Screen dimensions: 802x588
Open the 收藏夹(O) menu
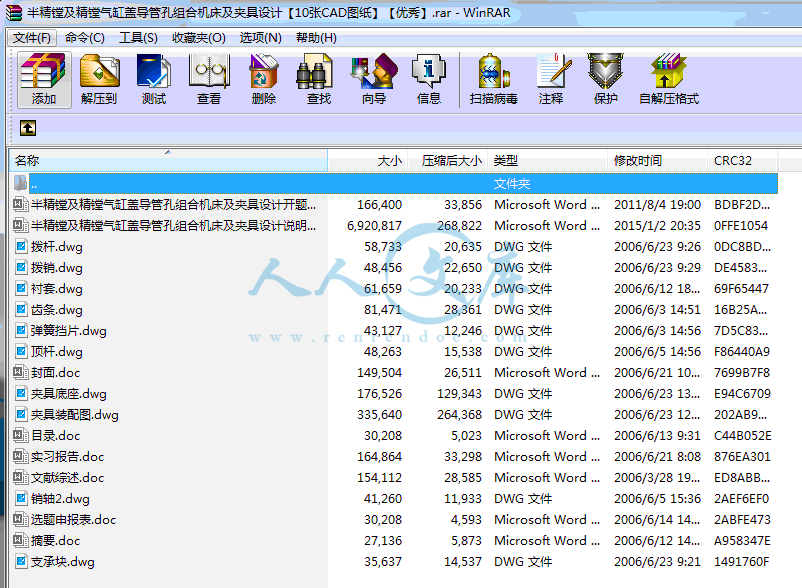point(199,38)
